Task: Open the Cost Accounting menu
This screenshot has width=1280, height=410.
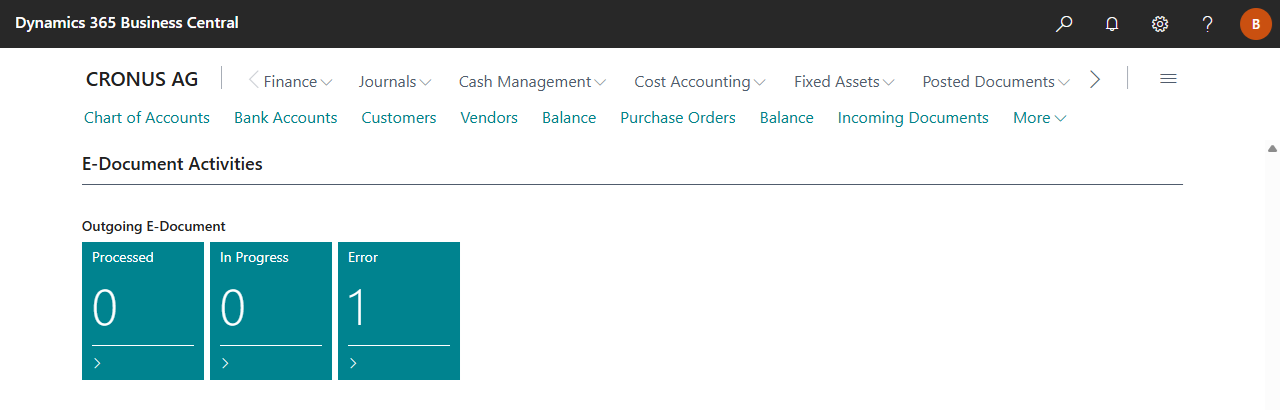Action: [699, 82]
